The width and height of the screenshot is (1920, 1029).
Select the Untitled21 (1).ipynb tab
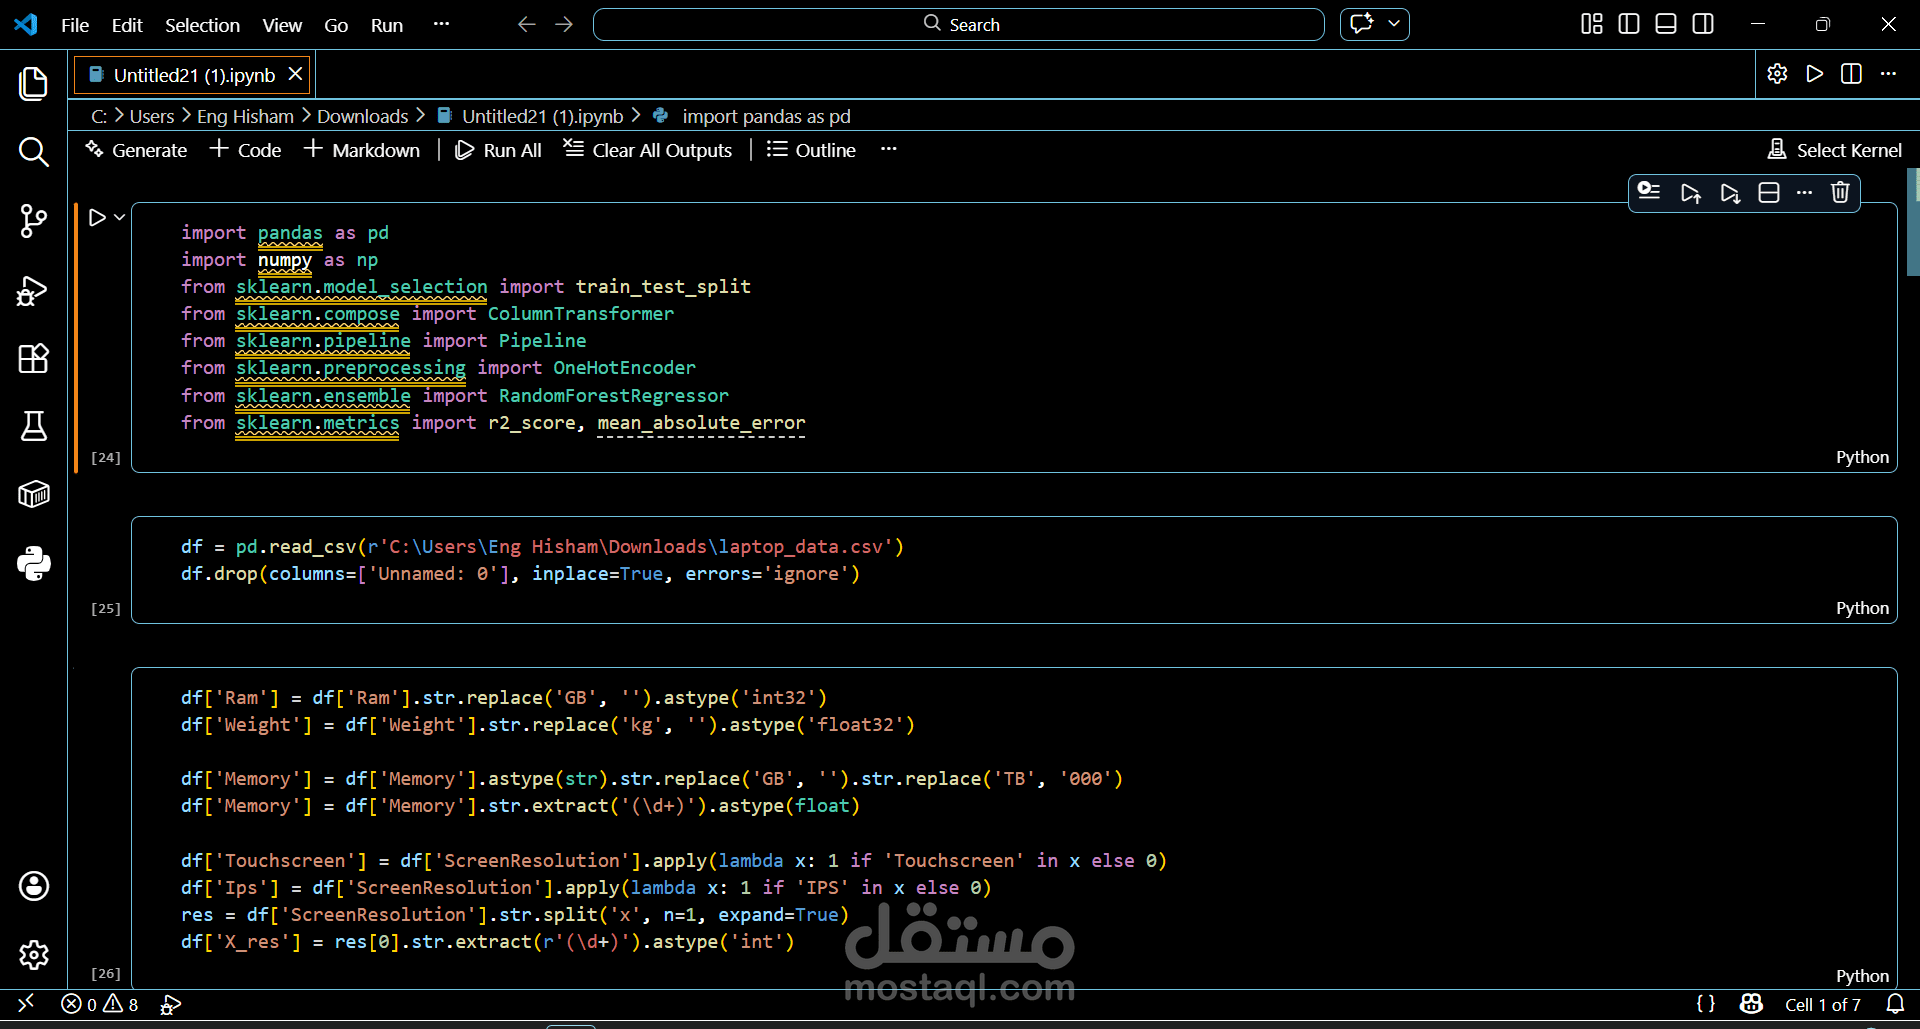(x=193, y=75)
